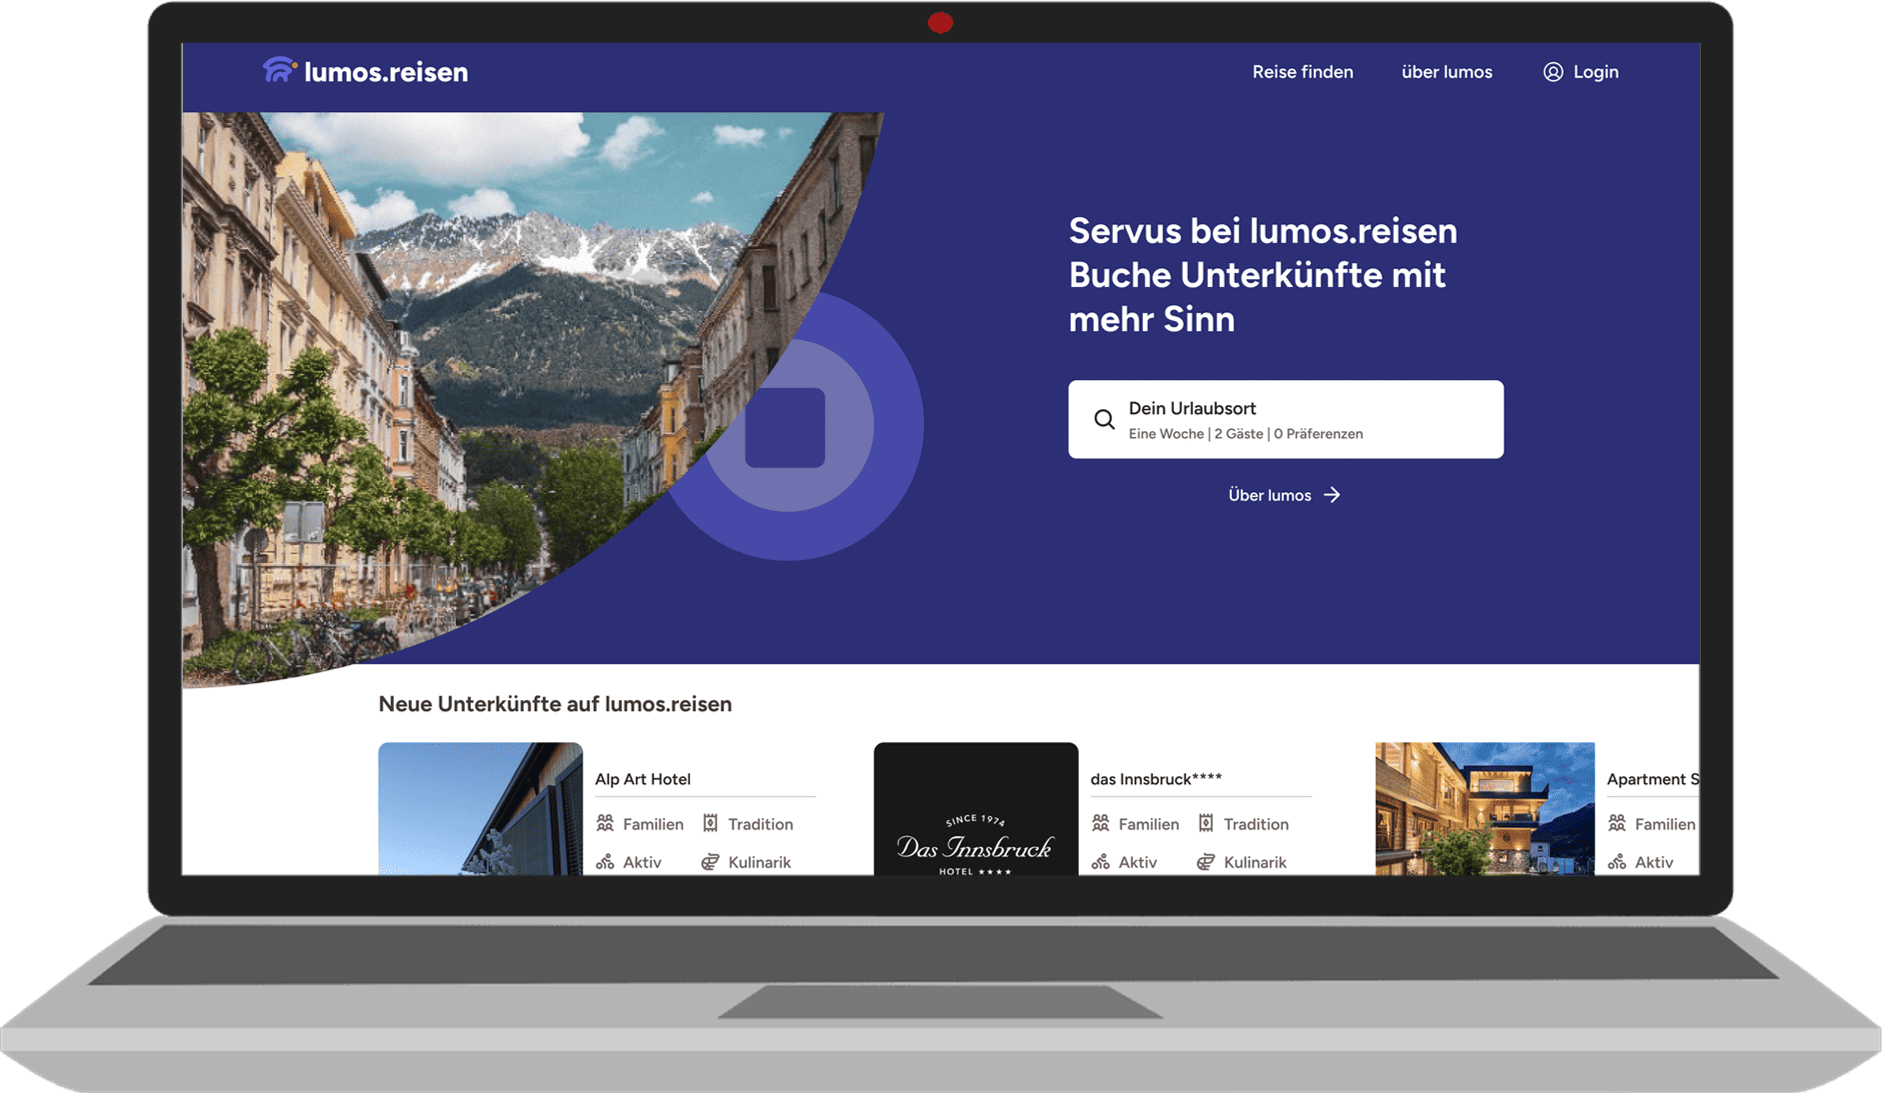The width and height of the screenshot is (1884, 1093).
Task: Select Tradition label on Alp Art Hotel card
Action: coord(760,824)
